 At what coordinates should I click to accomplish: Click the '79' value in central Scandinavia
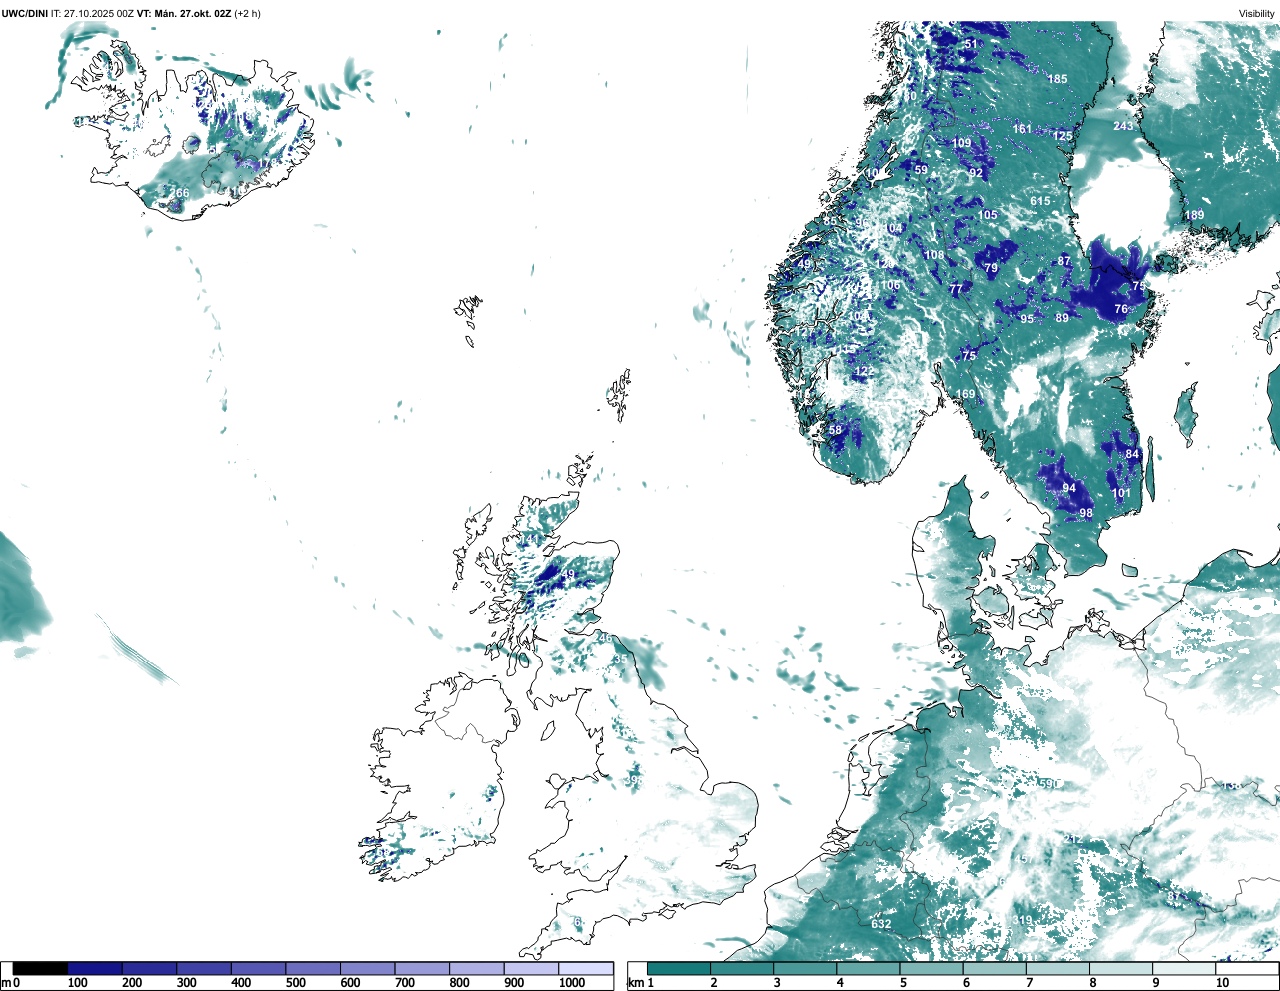click(991, 268)
